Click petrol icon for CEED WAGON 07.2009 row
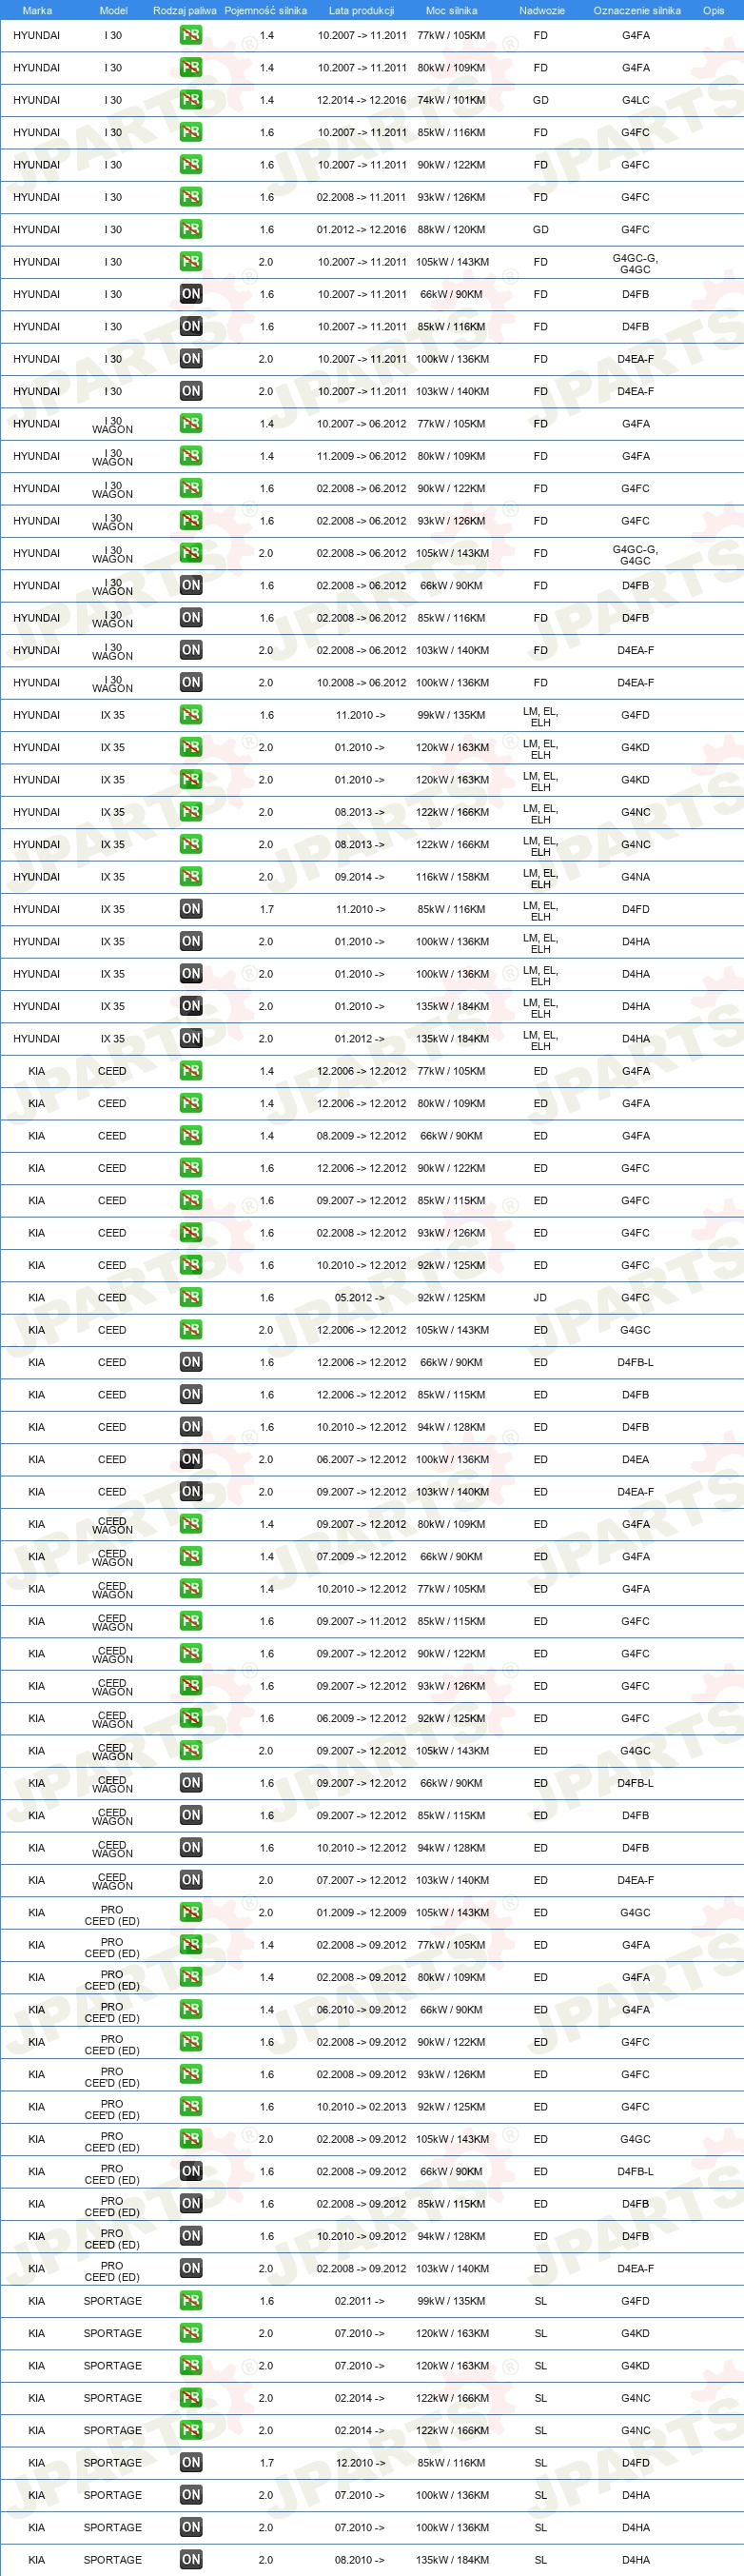This screenshot has height=2576, width=744. coord(191,1556)
